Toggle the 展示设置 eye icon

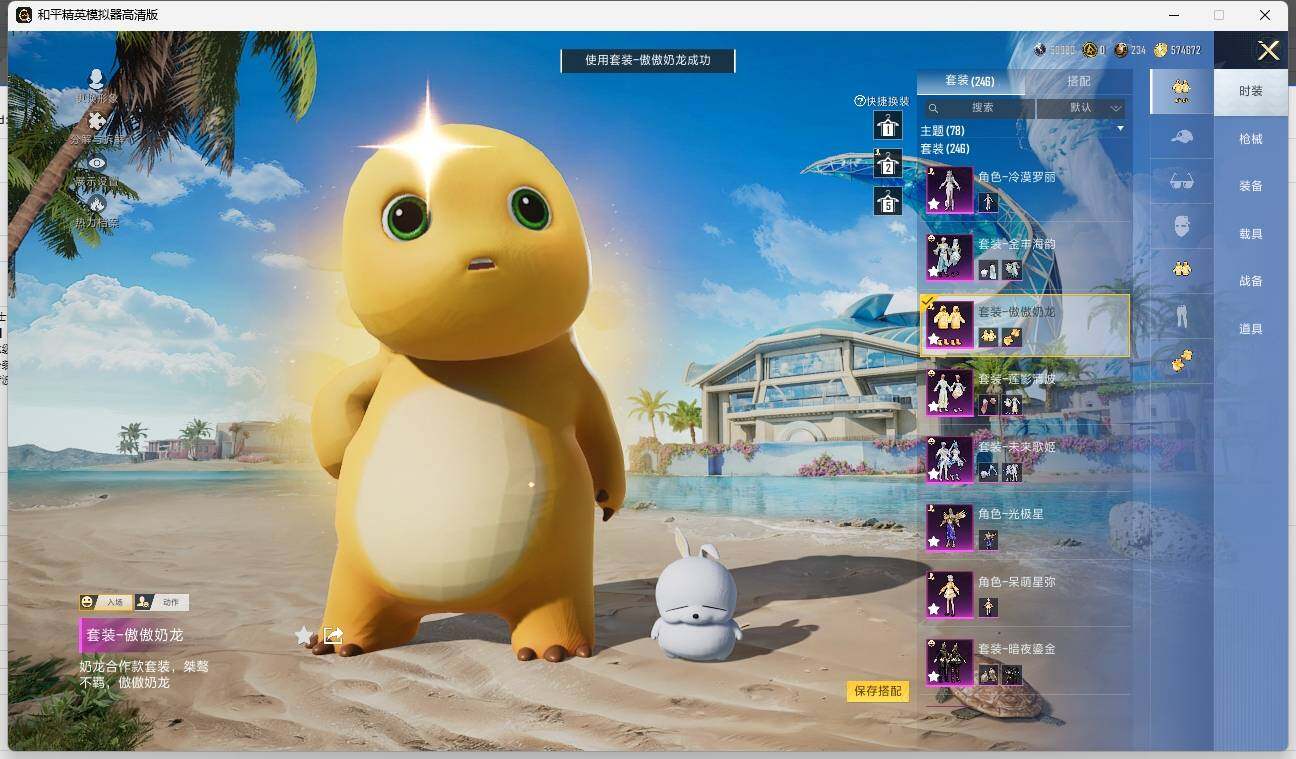[97, 163]
